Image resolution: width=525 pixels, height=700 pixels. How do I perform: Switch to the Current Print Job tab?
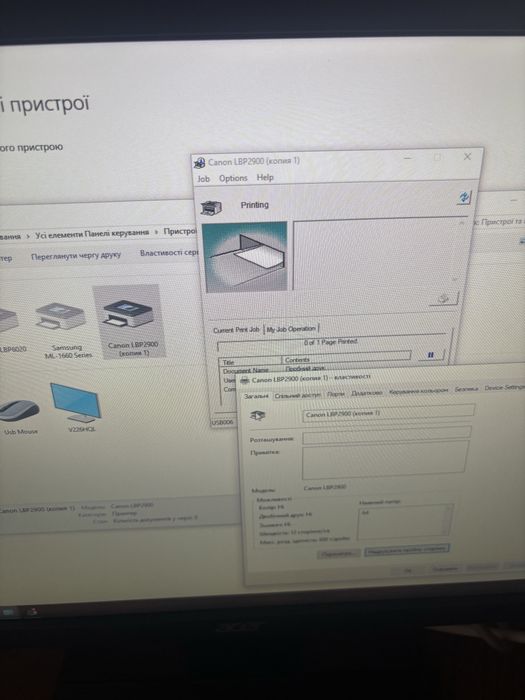(236, 330)
